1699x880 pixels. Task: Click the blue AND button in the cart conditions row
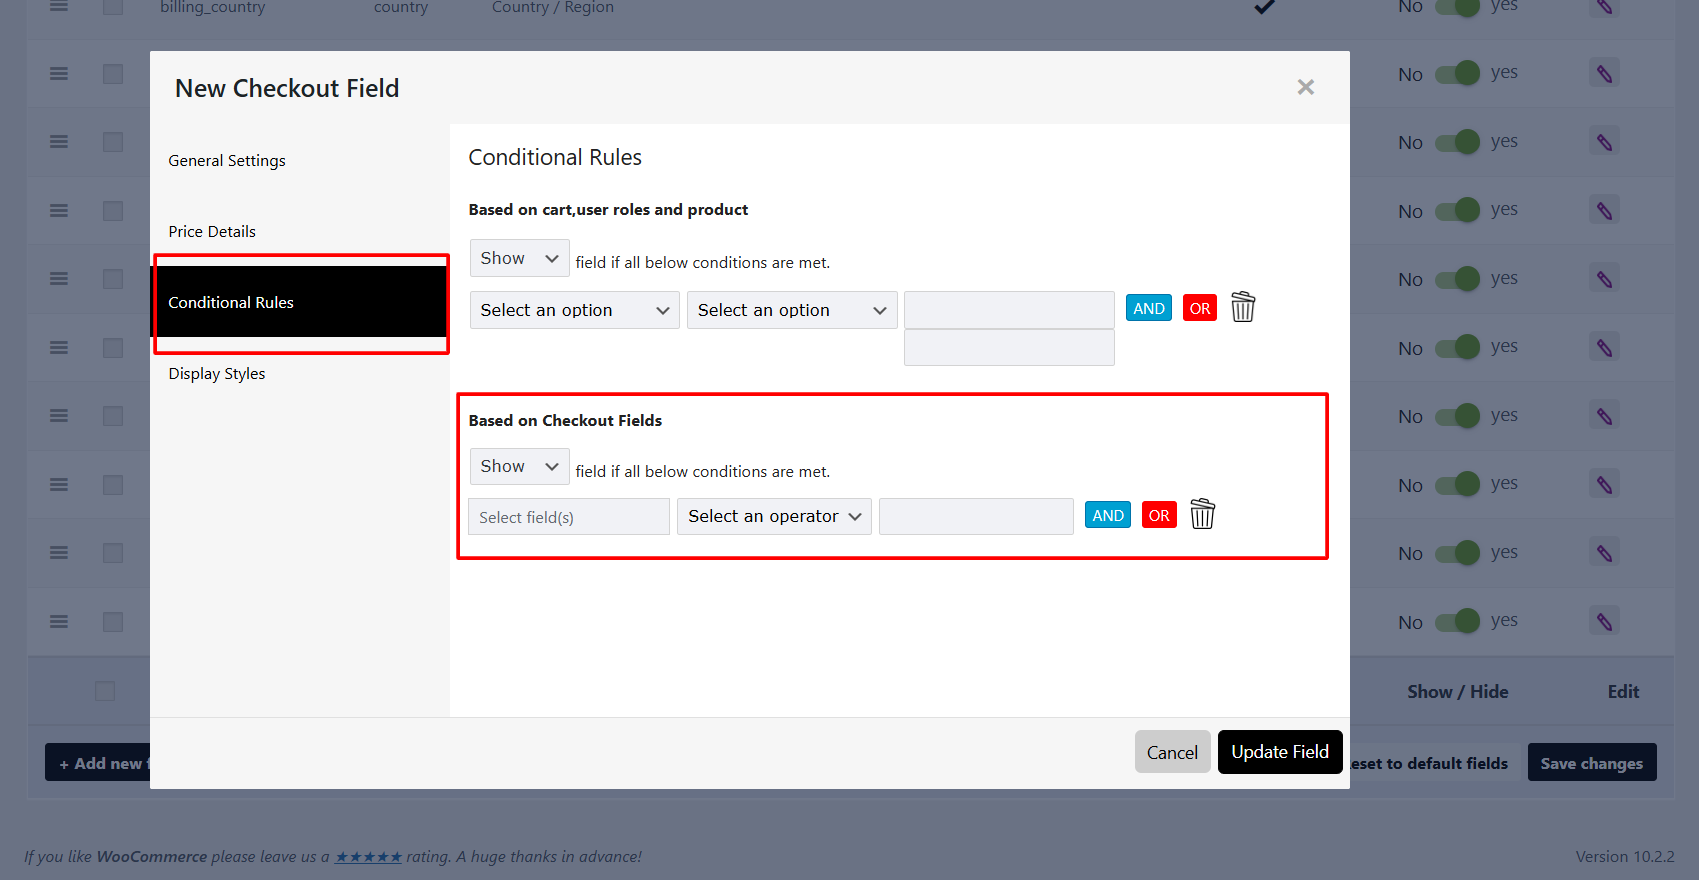coord(1148,308)
